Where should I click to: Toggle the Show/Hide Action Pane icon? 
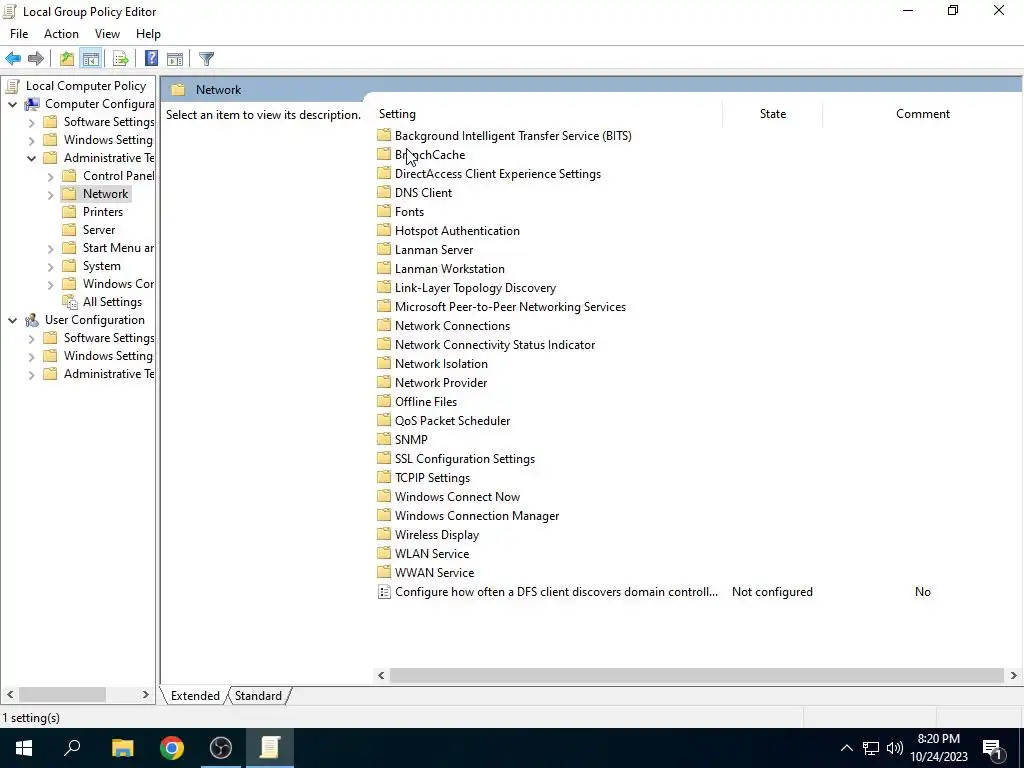pyautogui.click(x=175, y=59)
